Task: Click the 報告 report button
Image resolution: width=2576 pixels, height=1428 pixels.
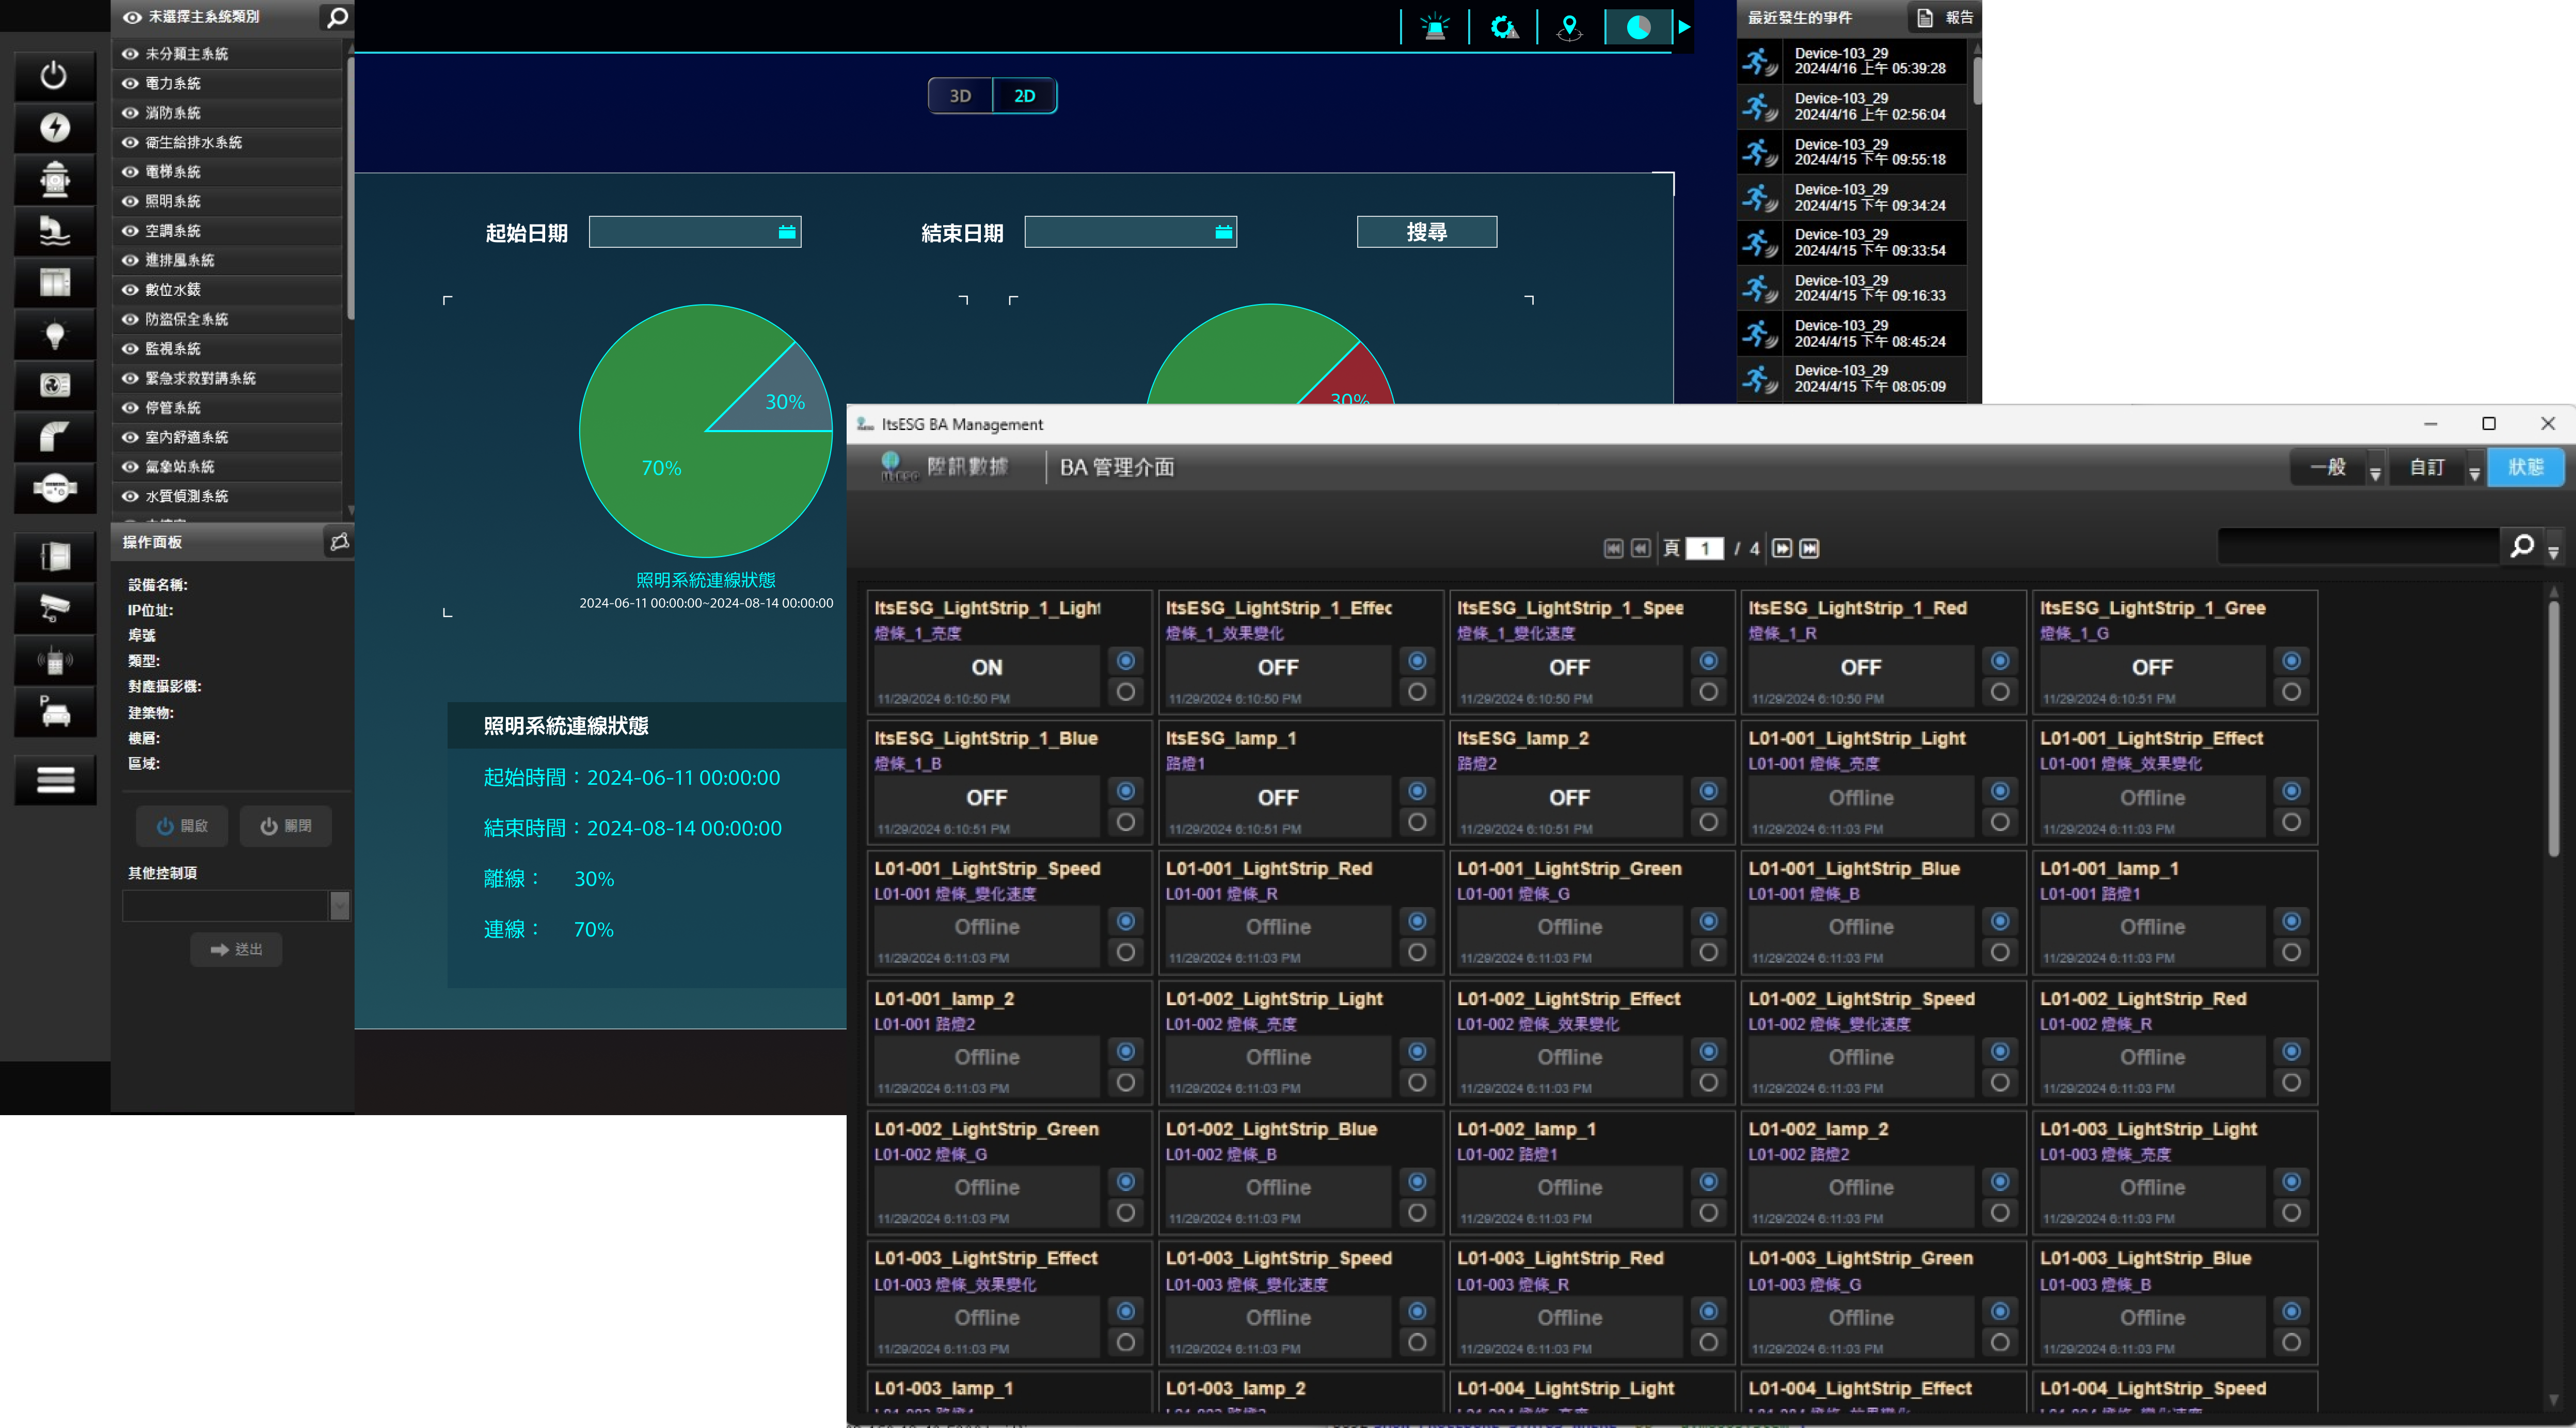Action: point(1946,17)
